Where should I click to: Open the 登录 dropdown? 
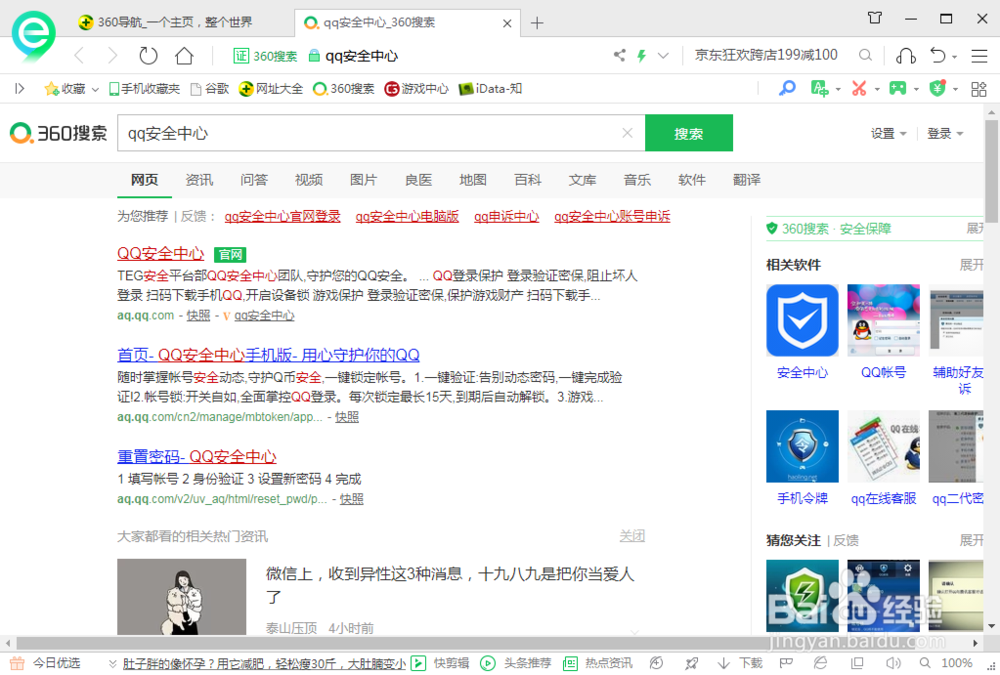pyautogui.click(x=945, y=133)
